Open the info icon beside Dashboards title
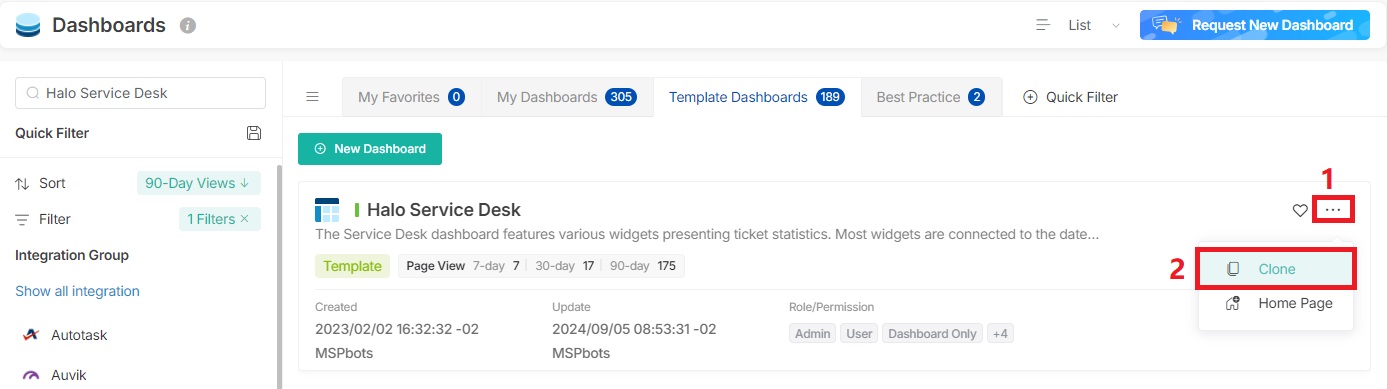1387x389 pixels. (188, 26)
